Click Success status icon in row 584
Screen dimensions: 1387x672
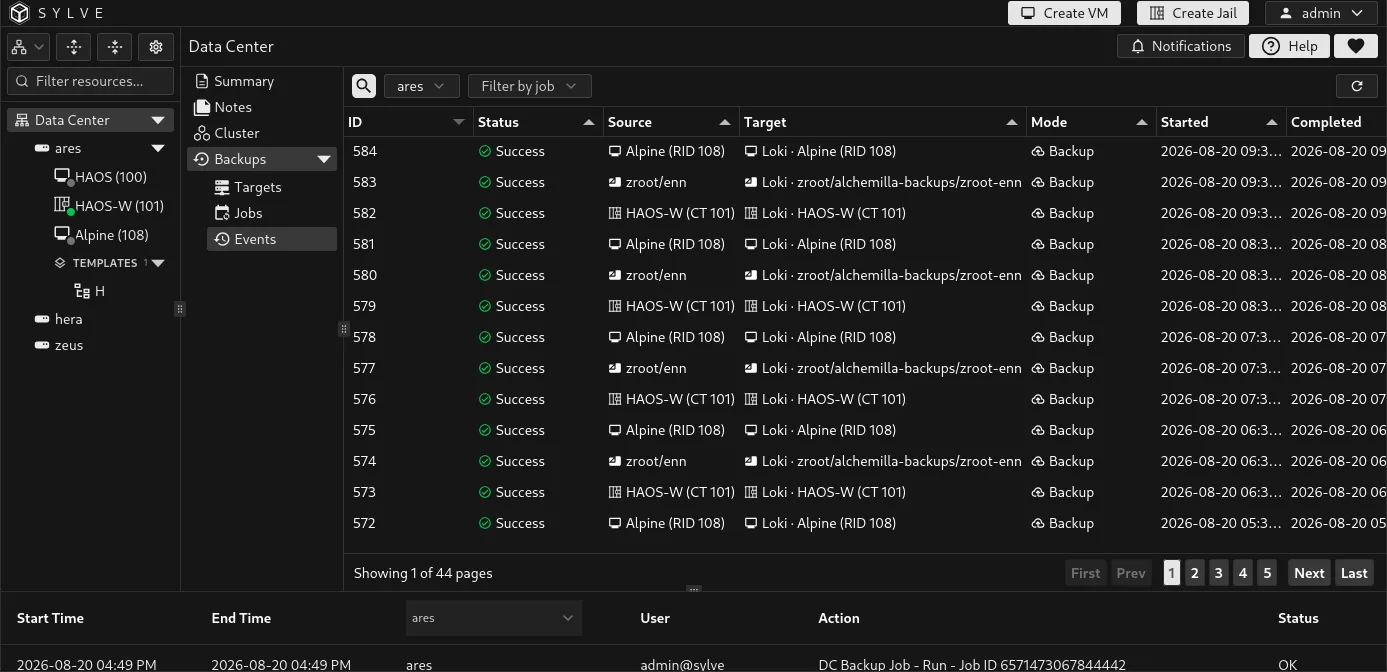coord(485,151)
